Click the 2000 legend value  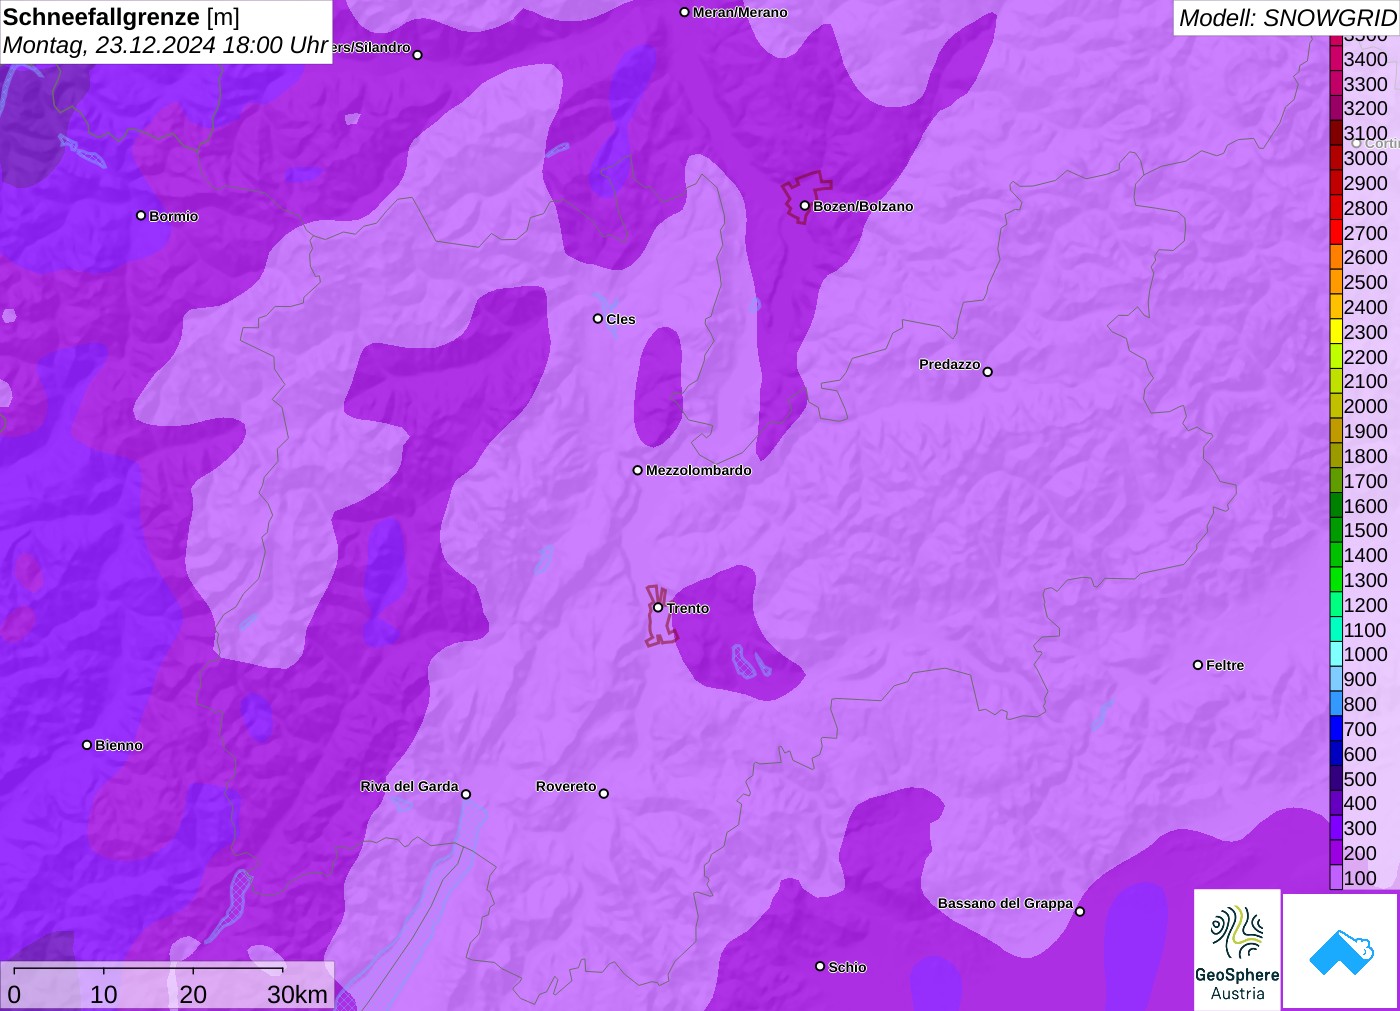pyautogui.click(x=1366, y=406)
